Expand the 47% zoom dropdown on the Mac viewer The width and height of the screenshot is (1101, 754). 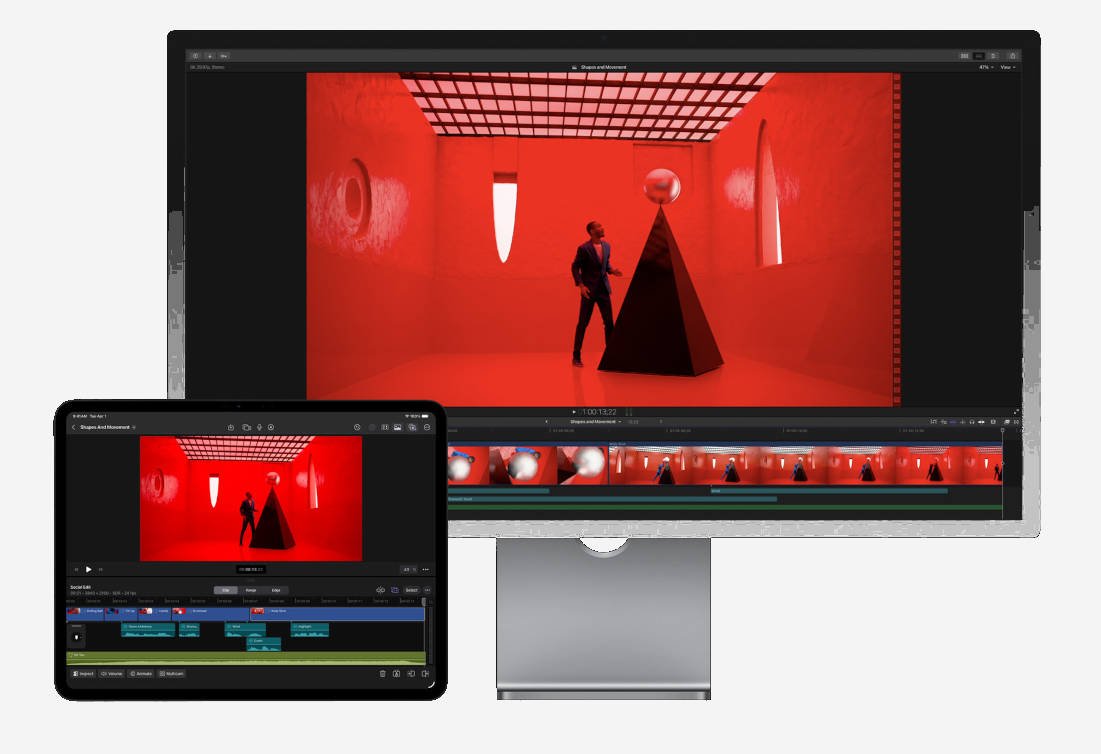click(x=985, y=67)
